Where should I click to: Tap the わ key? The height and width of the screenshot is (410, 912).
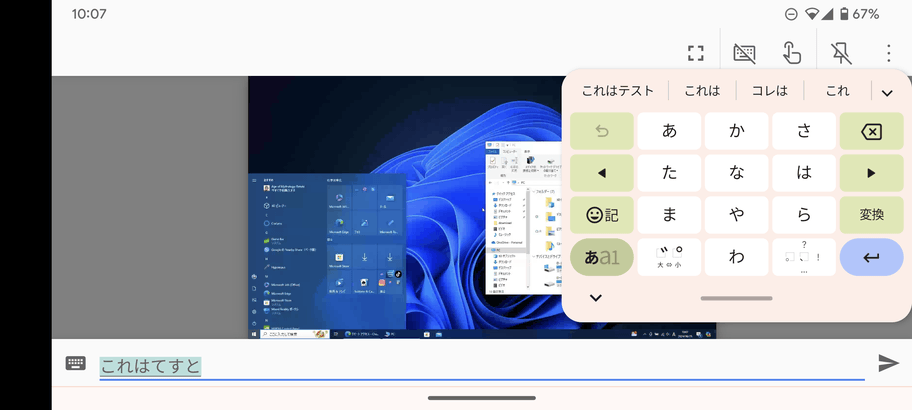pos(737,257)
